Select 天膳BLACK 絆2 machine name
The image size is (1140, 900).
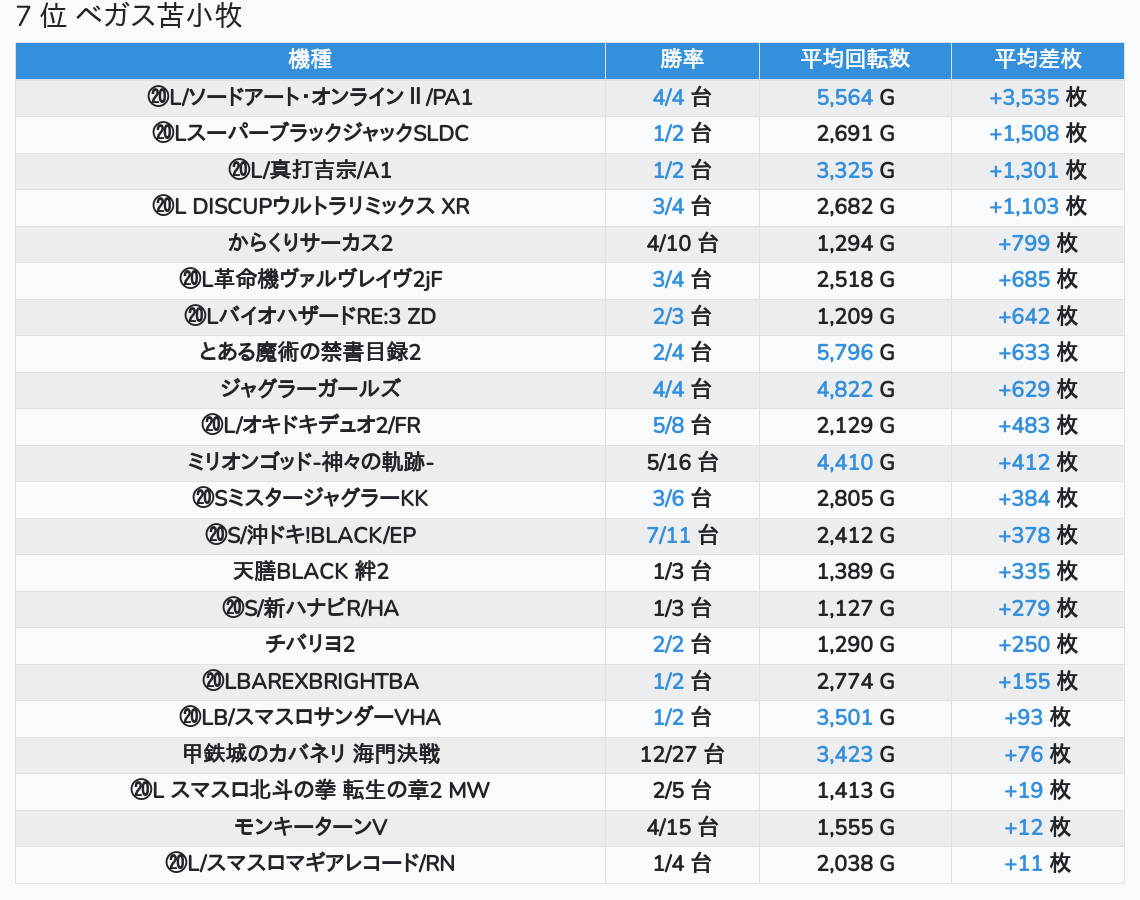point(310,571)
